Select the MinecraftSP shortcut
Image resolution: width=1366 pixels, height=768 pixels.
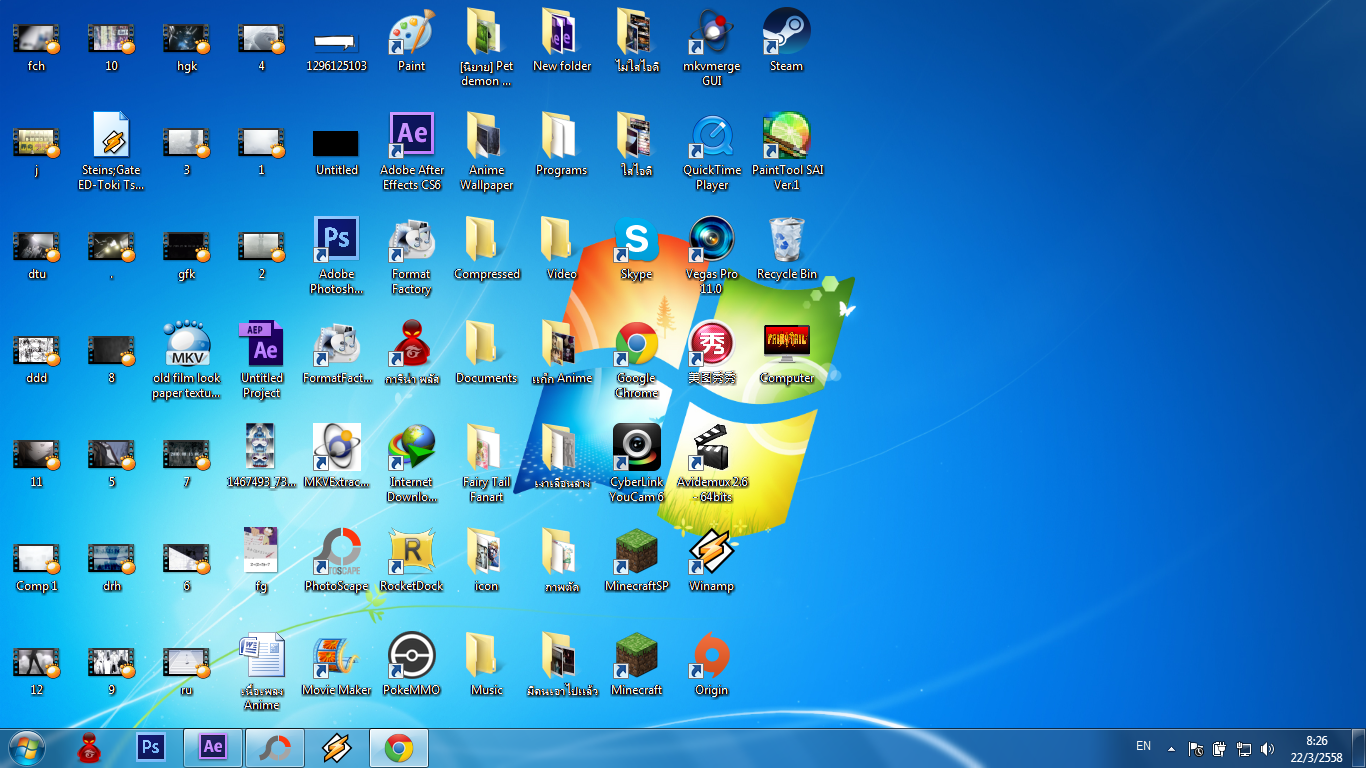coord(636,561)
